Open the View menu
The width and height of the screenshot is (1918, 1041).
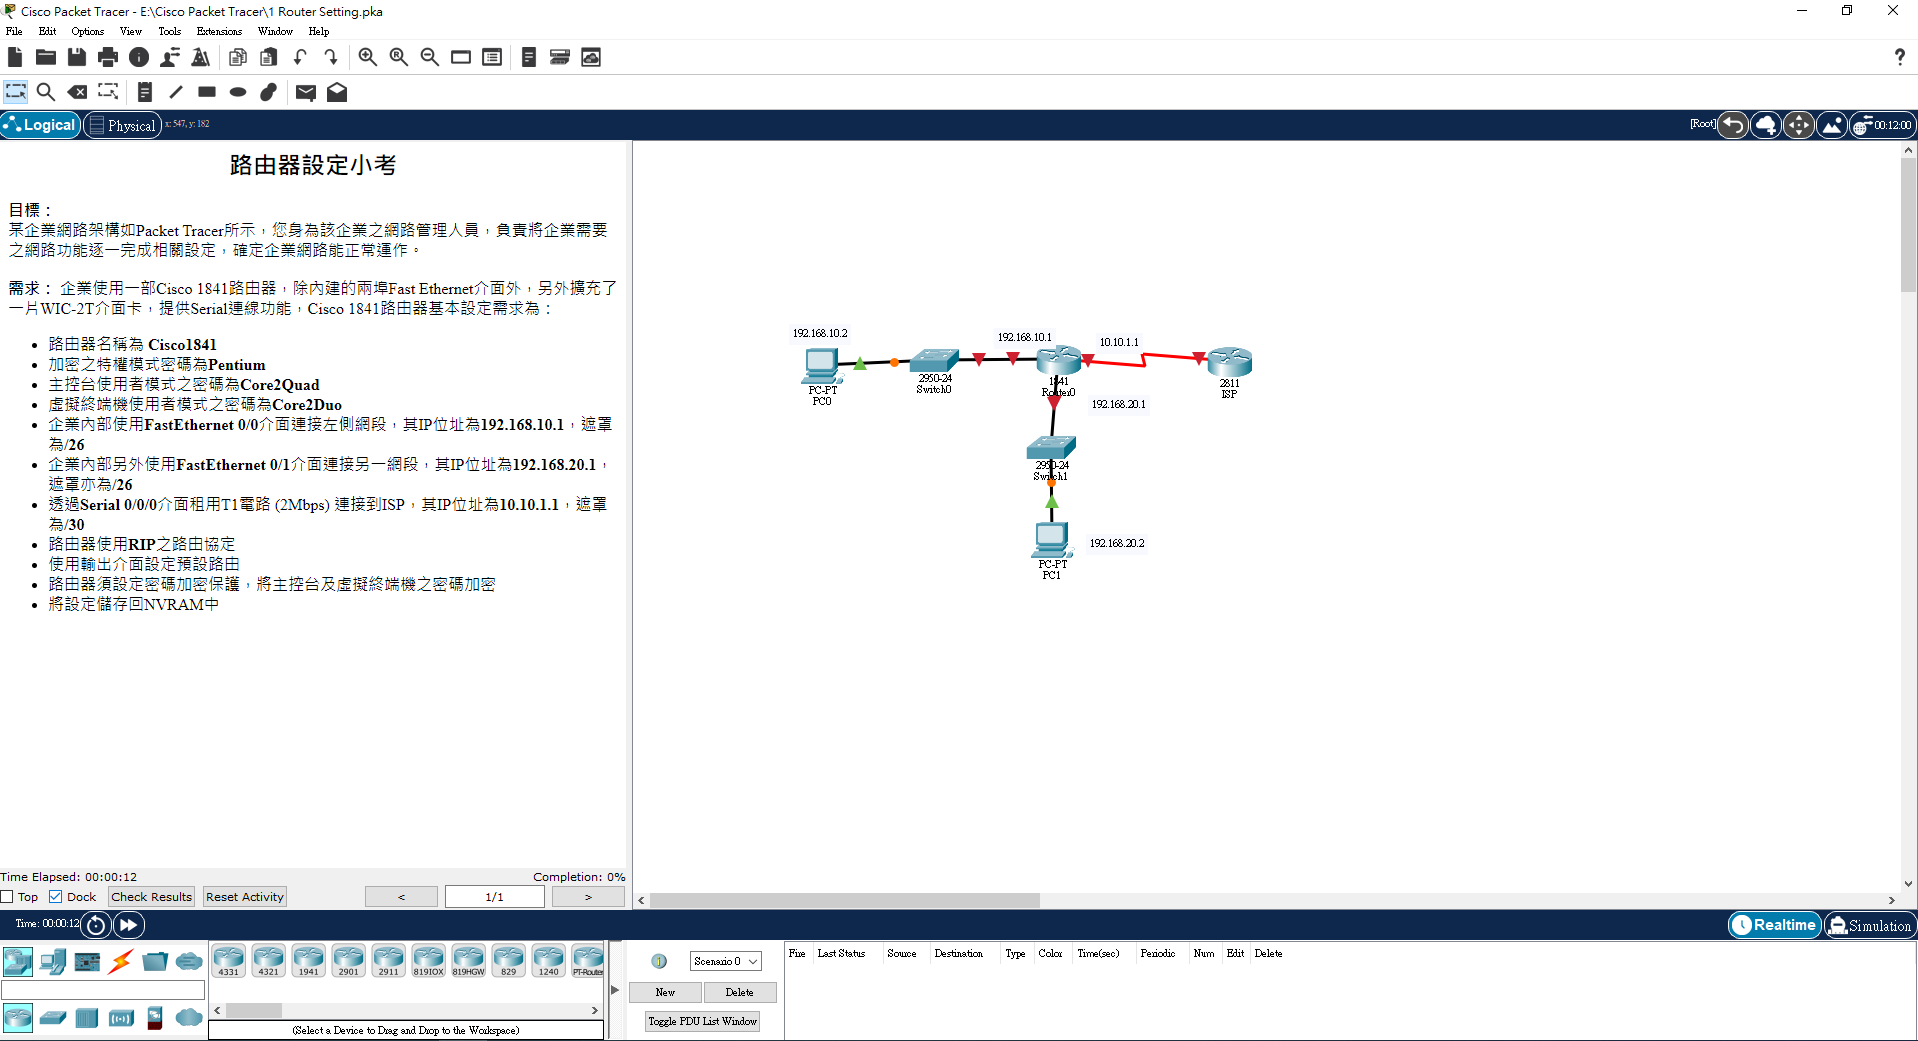tap(131, 31)
